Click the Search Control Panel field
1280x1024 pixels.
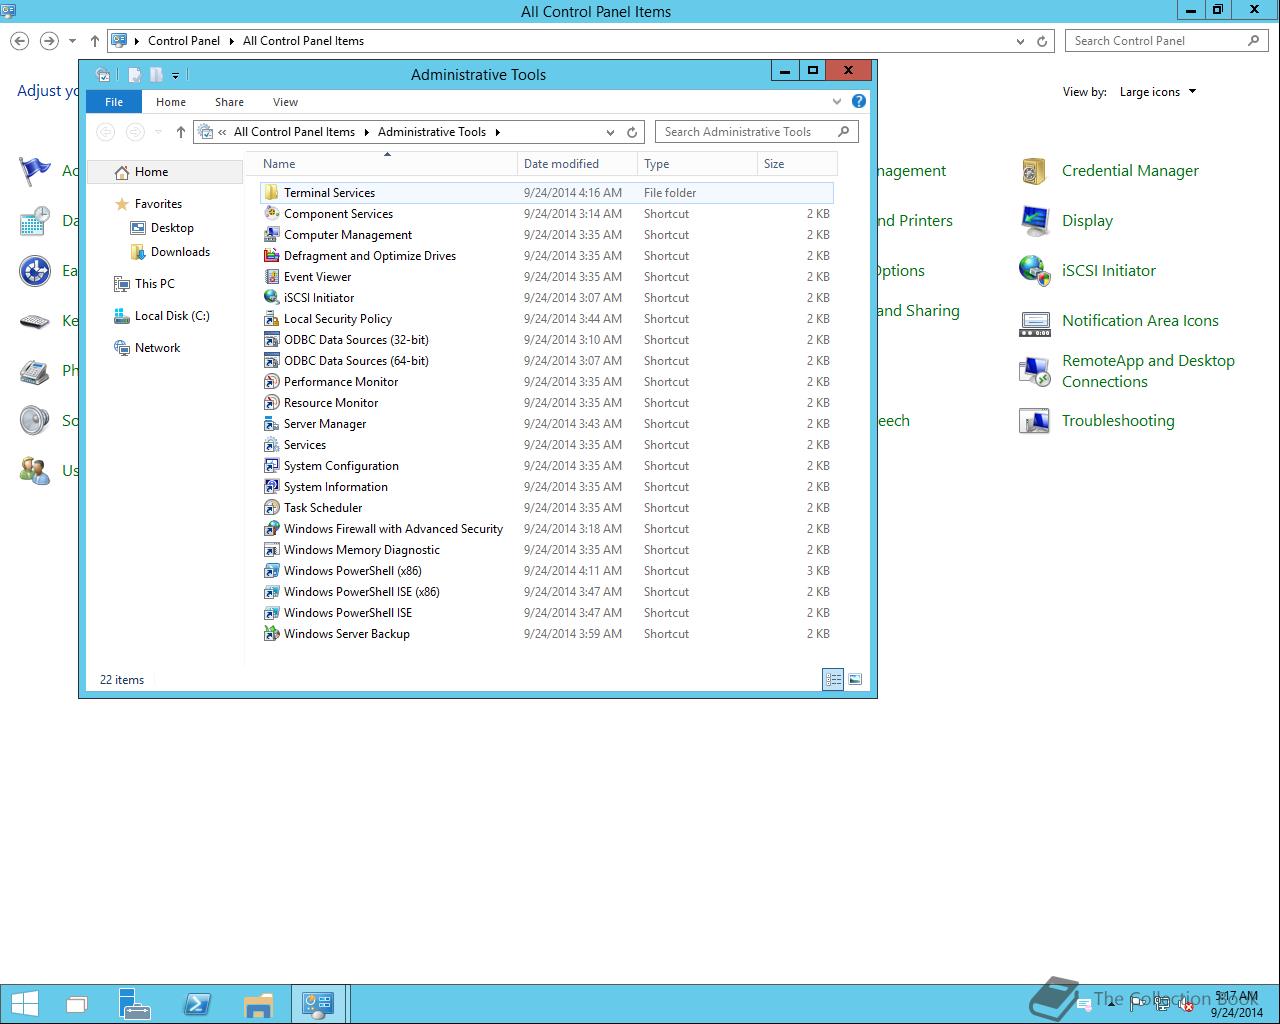coord(1166,41)
